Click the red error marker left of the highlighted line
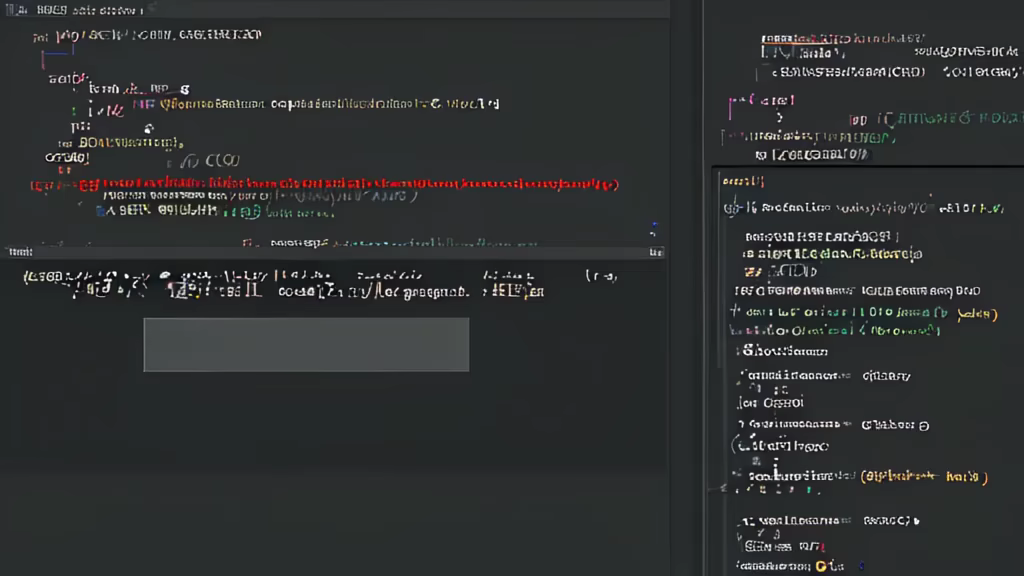Viewport: 1024px width, 576px height. (x=34, y=185)
